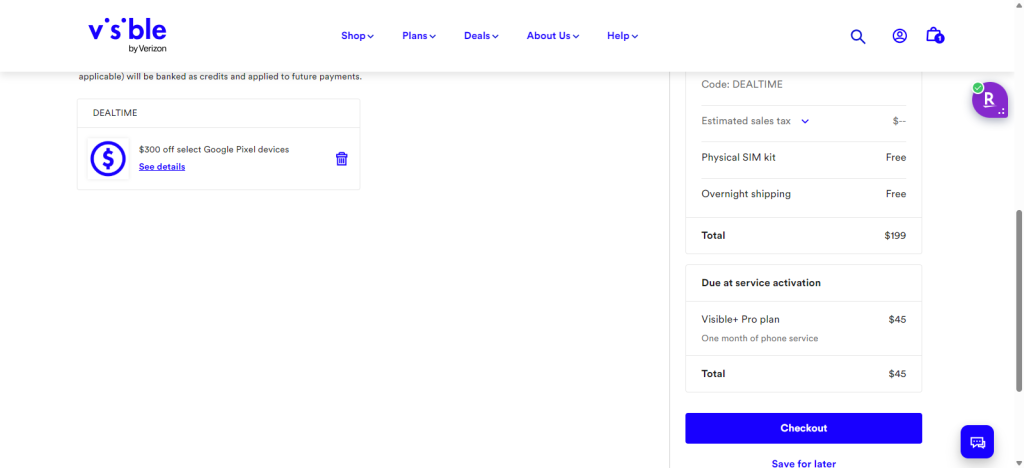This screenshot has height=468, width=1024.
Task: Open the account profile icon
Action: (900, 36)
